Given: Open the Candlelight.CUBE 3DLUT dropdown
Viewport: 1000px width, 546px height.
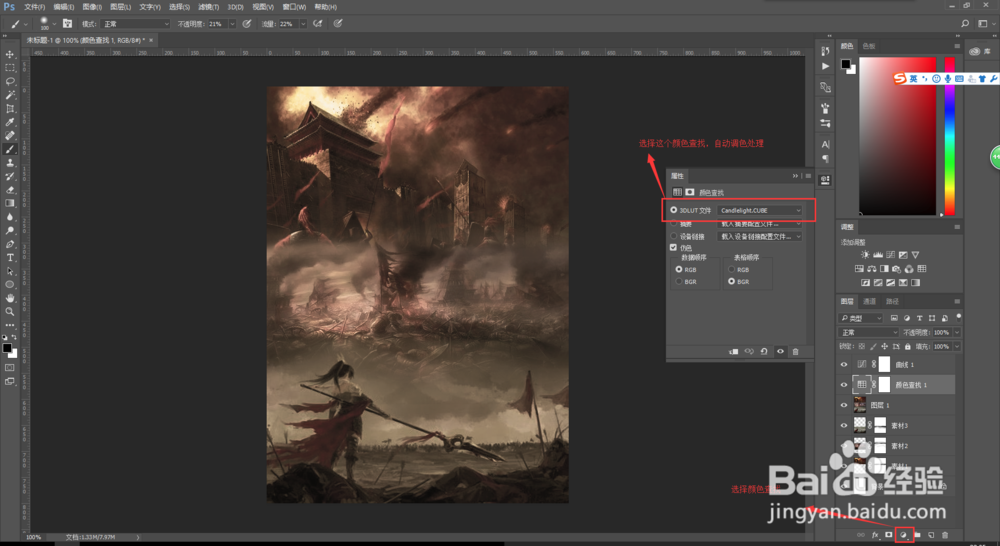Looking at the screenshot, I should (x=760, y=210).
